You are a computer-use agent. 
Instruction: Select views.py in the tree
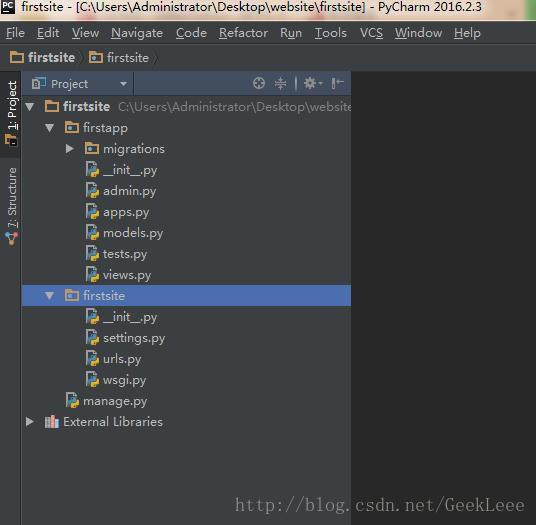click(x=186, y=275)
